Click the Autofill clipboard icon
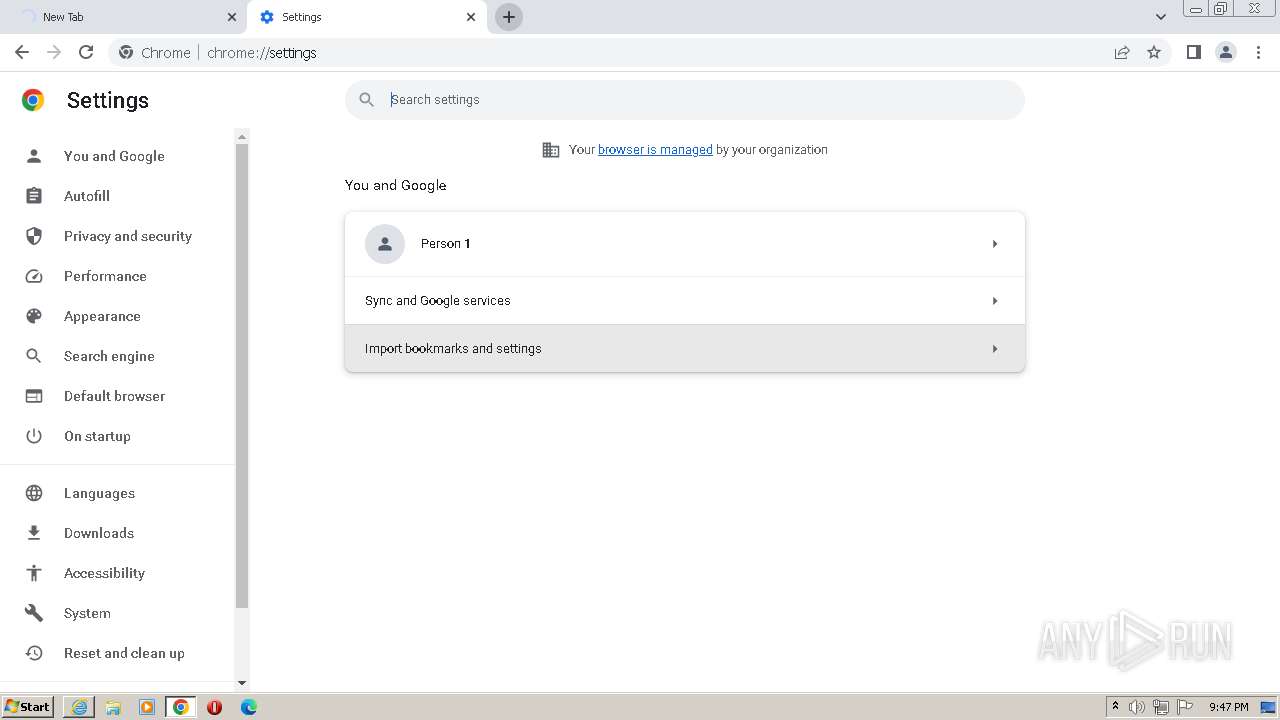Viewport: 1280px width, 720px height. 34,196
